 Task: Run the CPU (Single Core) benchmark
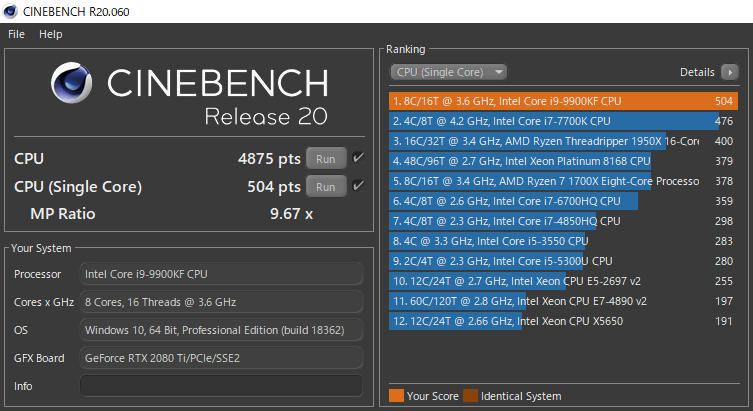point(326,186)
